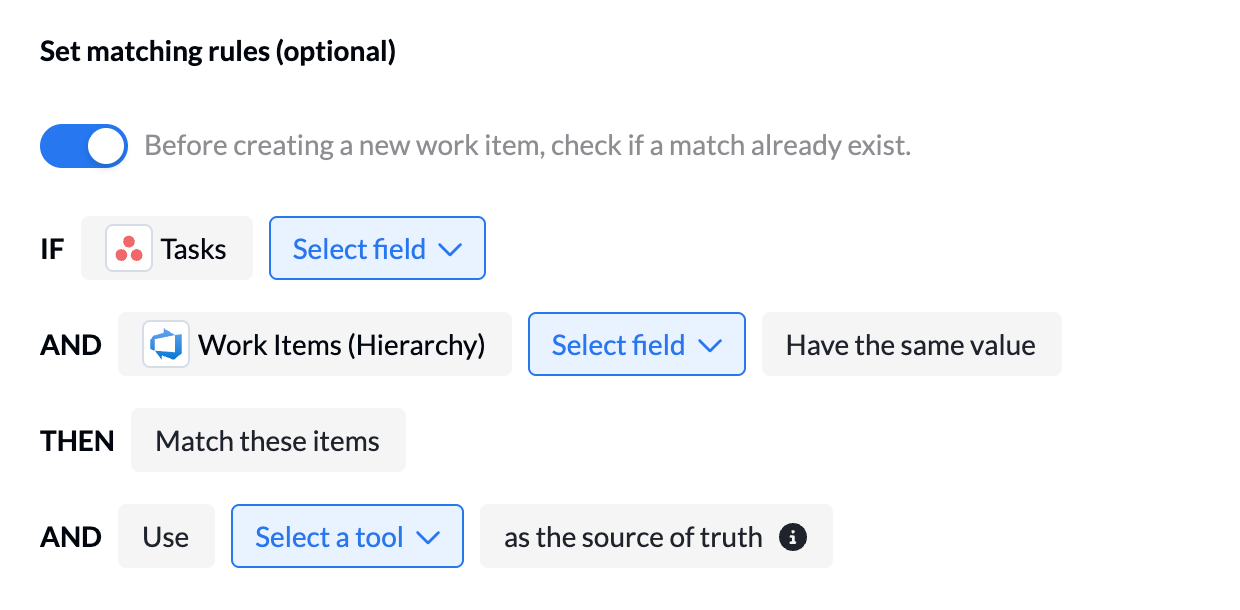Click the Have the same value chip
The image size is (1240, 610).
click(911, 345)
